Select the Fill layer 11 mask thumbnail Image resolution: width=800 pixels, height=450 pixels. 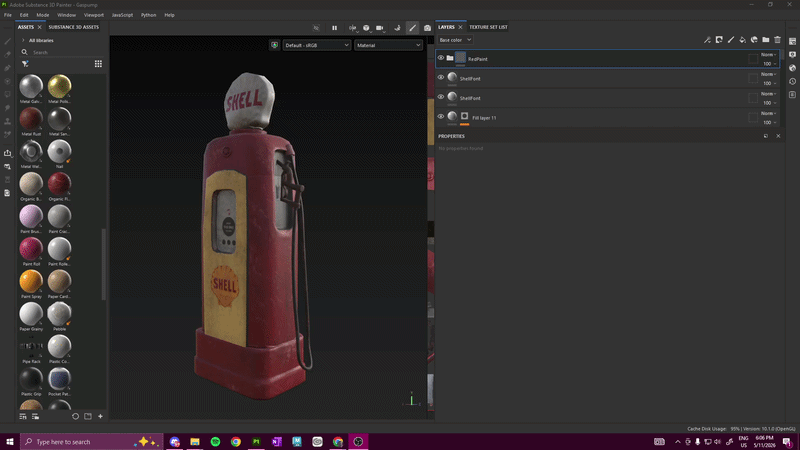pos(464,116)
